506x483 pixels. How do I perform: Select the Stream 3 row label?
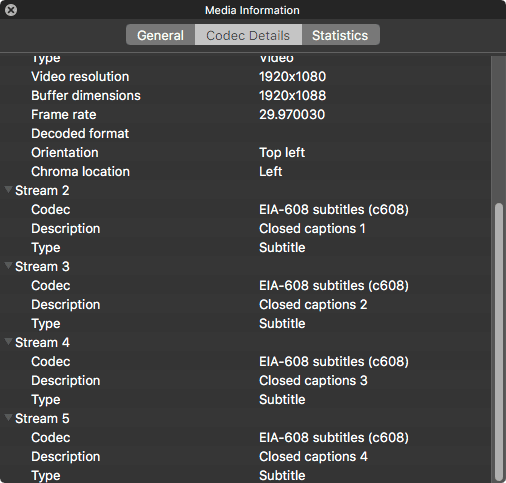(42, 267)
